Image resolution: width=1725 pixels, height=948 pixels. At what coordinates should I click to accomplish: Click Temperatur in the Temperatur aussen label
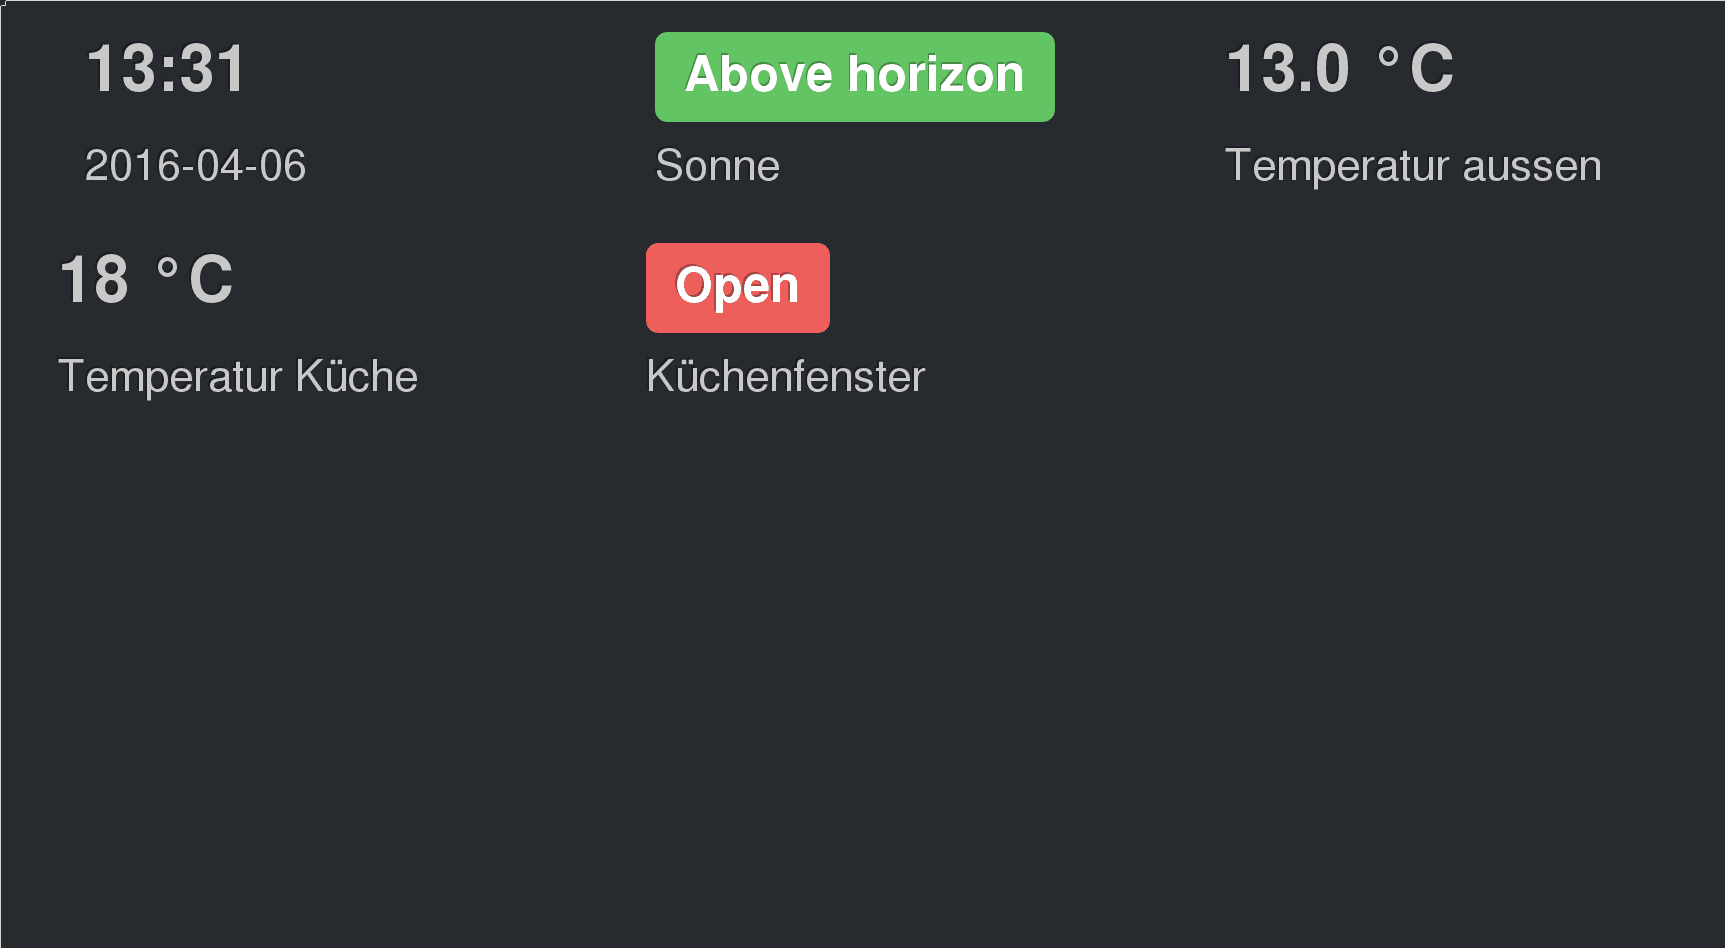[1336, 166]
